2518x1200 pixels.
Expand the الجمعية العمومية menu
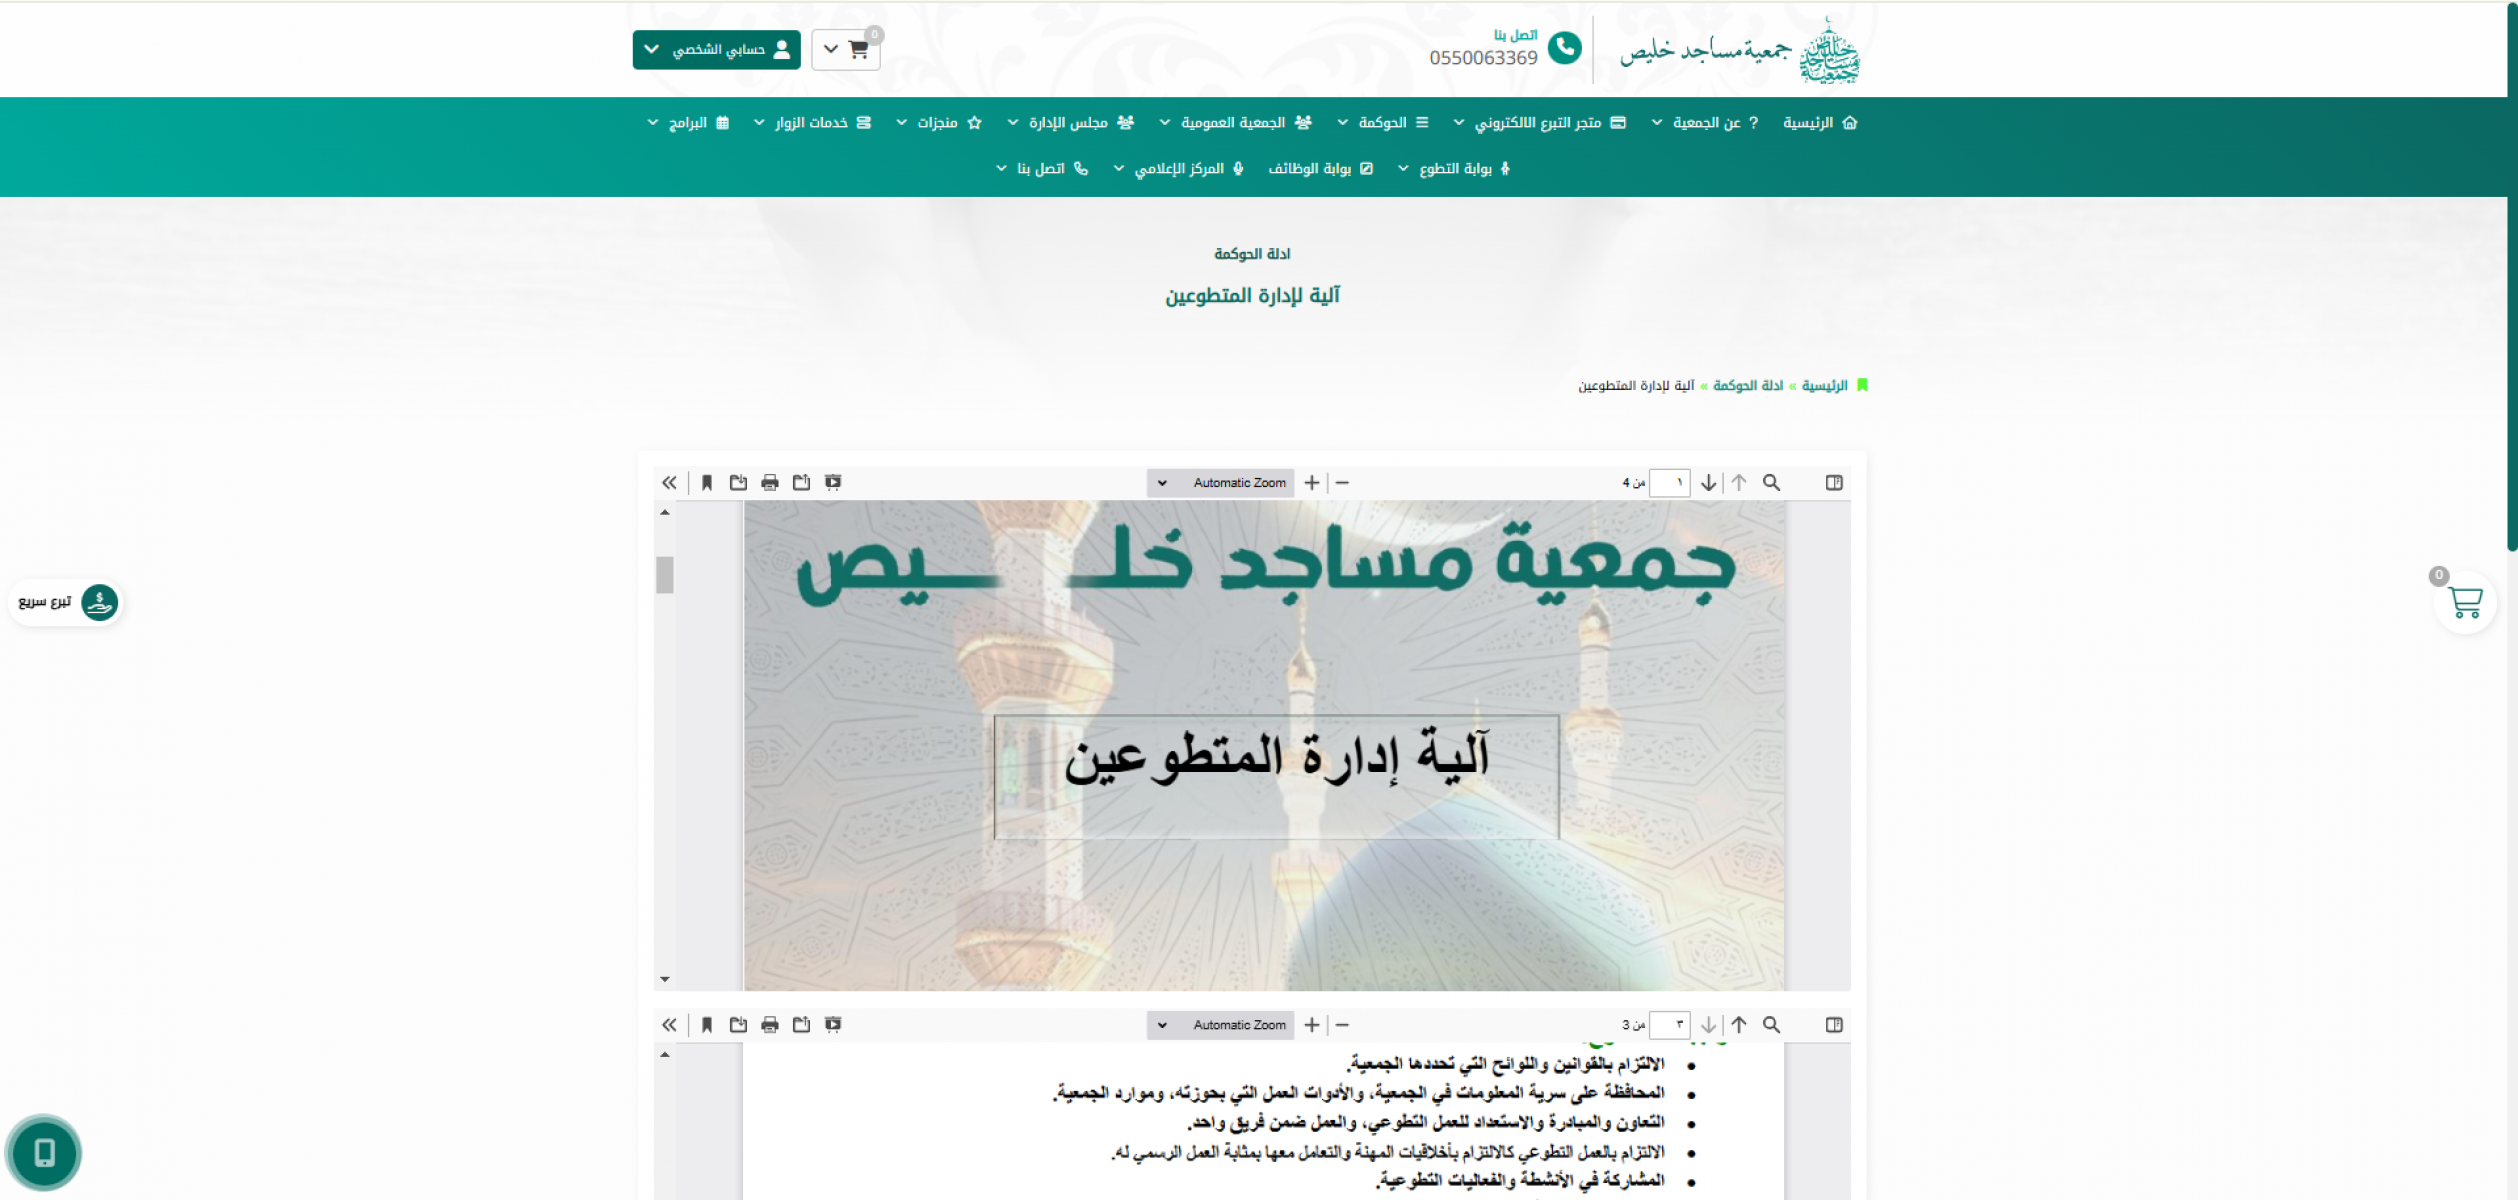[x=1235, y=123]
